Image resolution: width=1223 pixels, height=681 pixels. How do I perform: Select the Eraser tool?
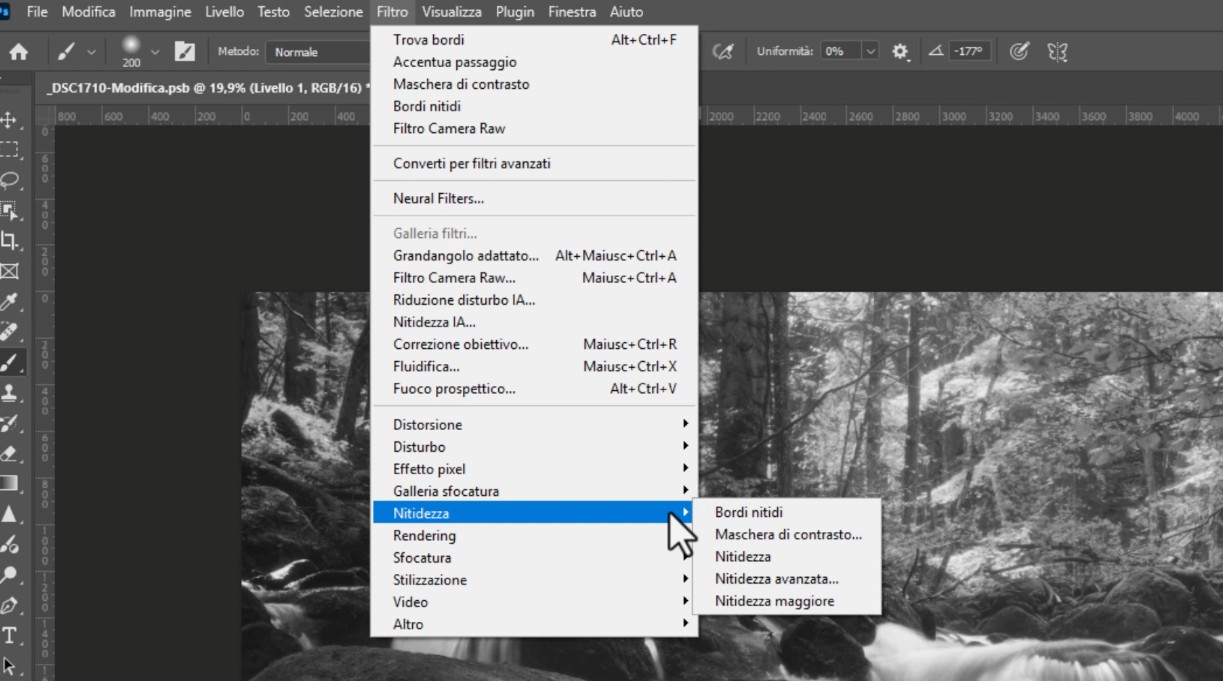(x=10, y=453)
